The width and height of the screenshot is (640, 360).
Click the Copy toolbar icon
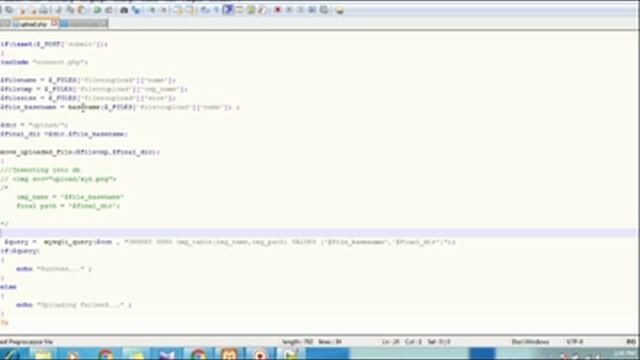point(70,10)
